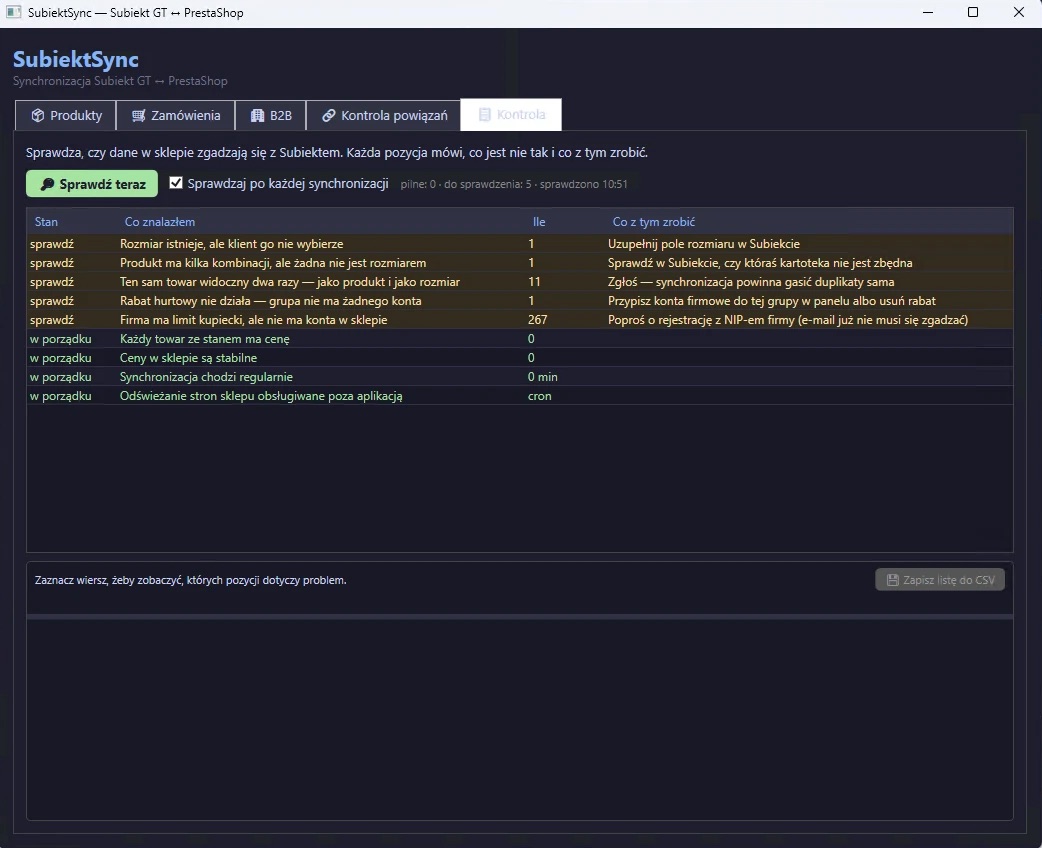Click the link icon on Kontrola powiązań tab

click(328, 116)
